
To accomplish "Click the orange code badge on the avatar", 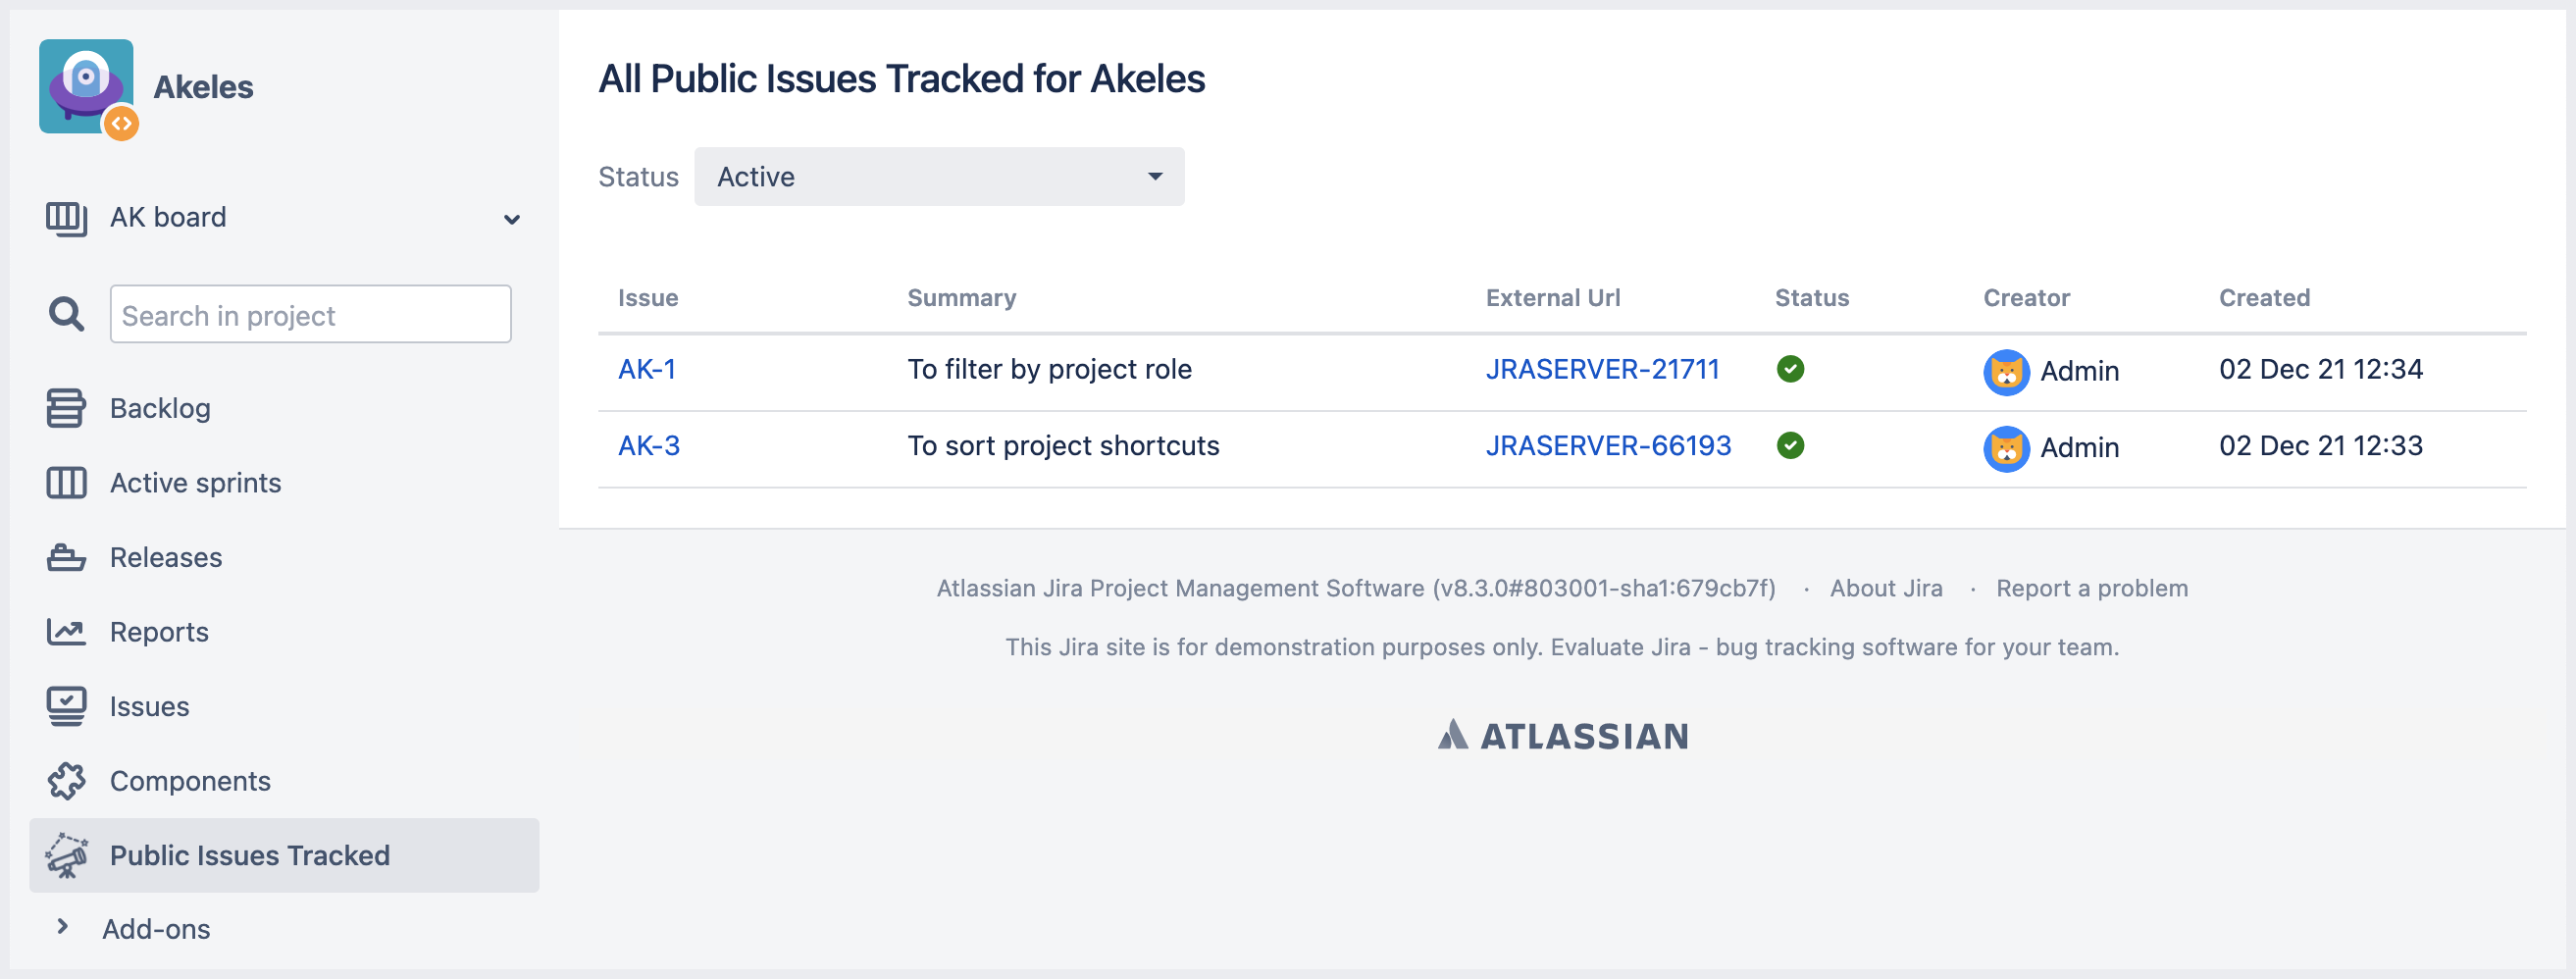I will 122,124.
